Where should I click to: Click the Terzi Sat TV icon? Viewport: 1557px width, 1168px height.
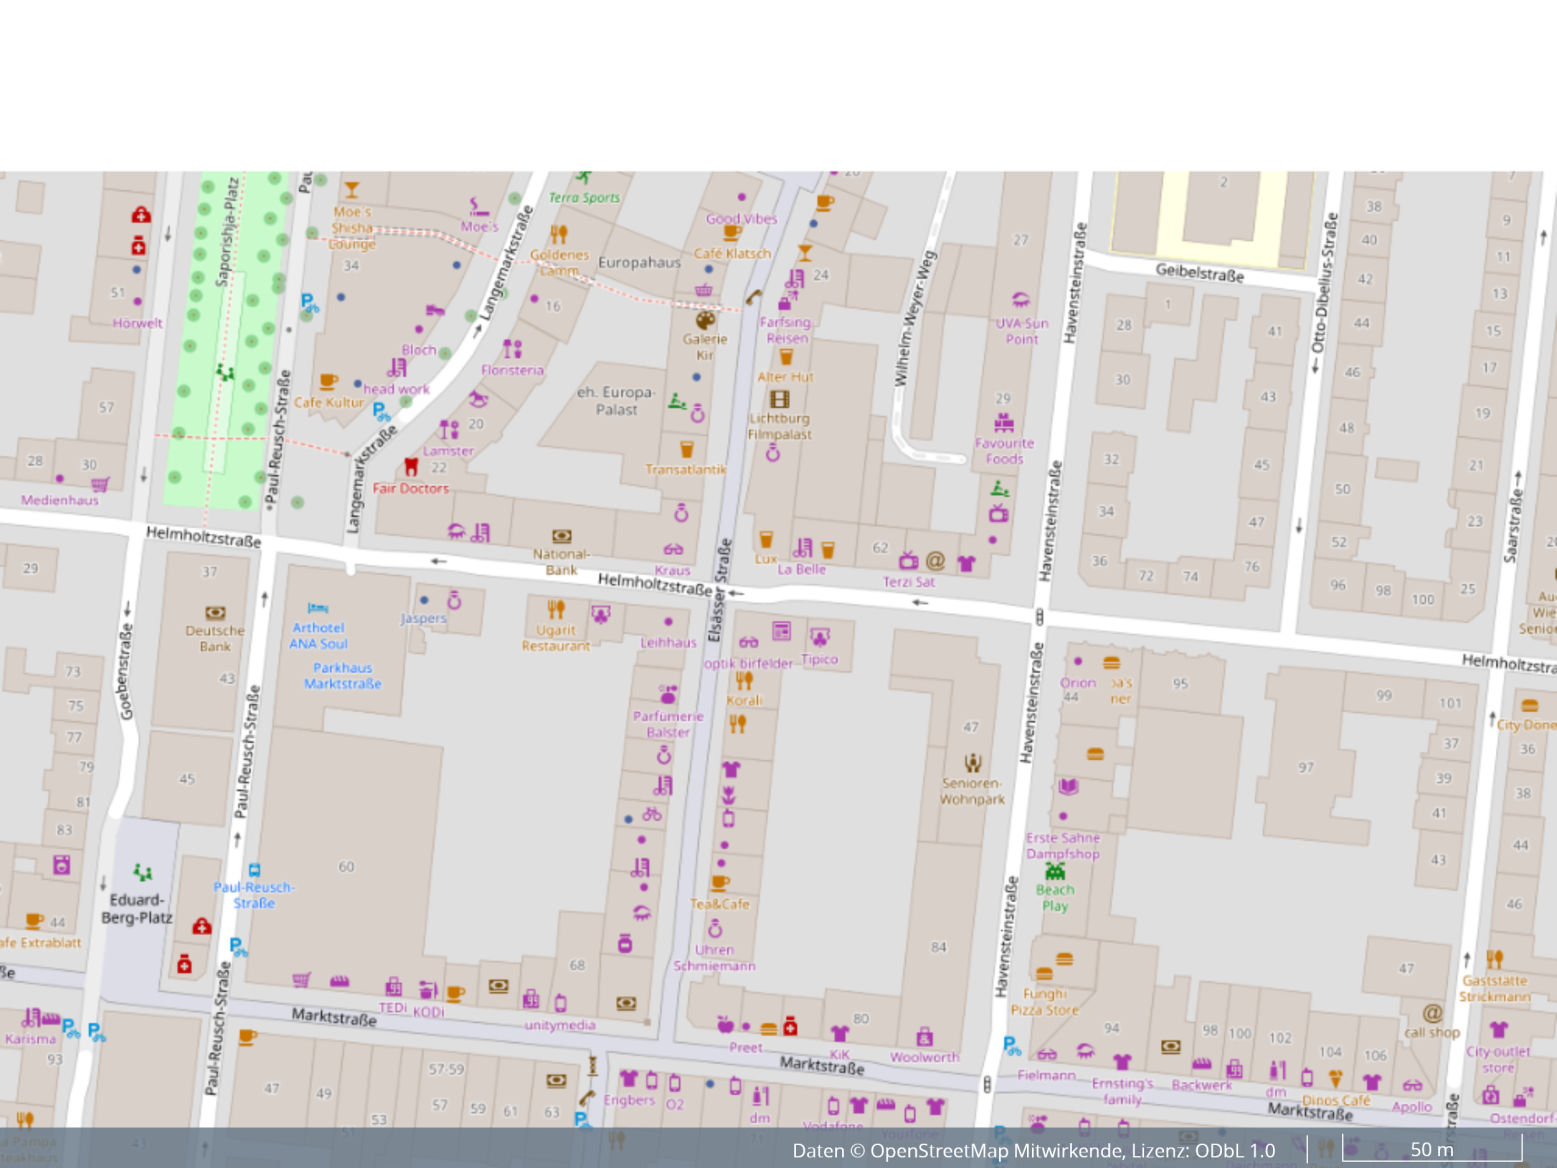click(x=908, y=560)
